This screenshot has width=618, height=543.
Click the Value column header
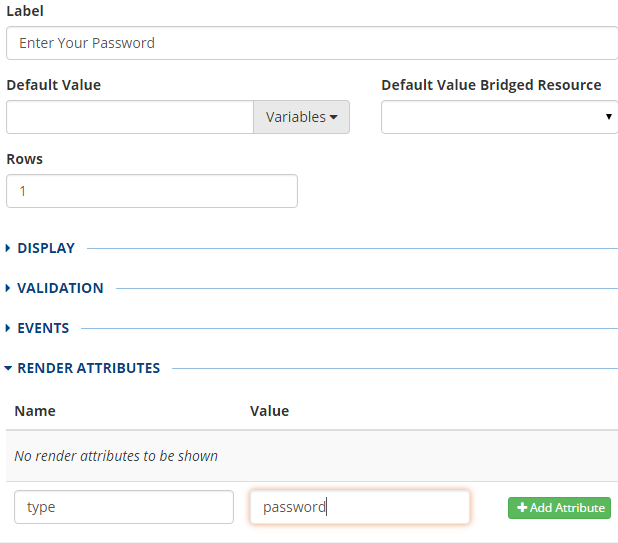(269, 411)
